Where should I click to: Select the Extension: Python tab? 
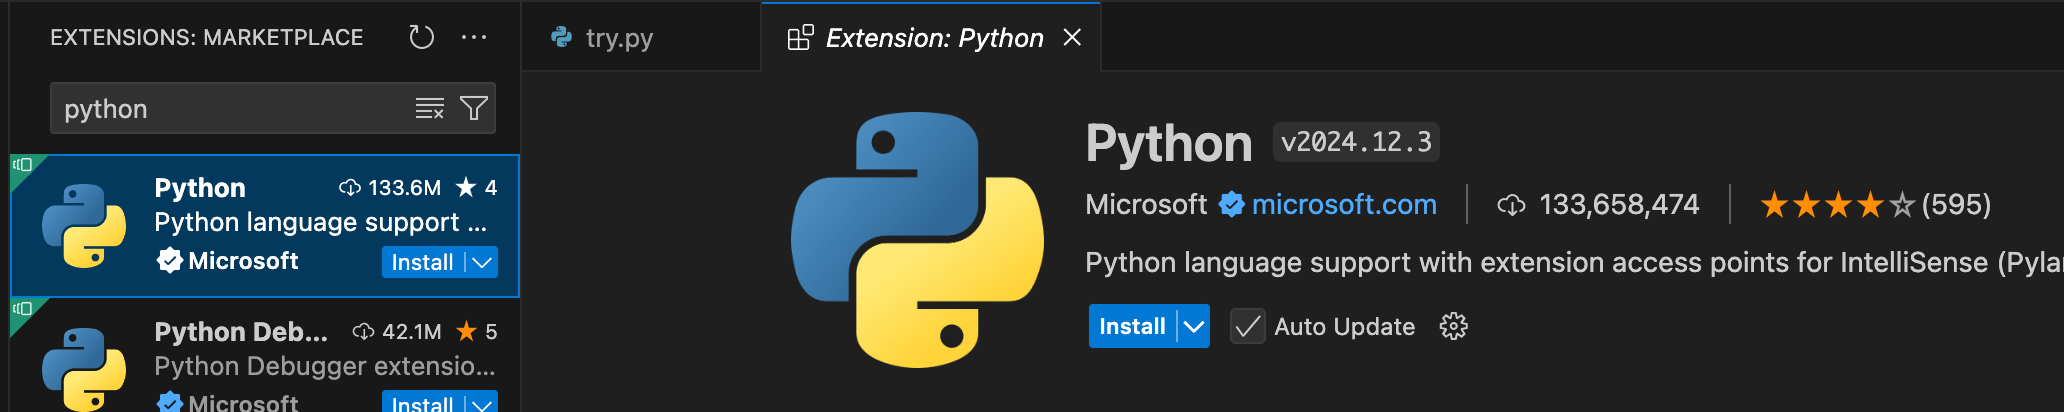pyautogui.click(x=932, y=38)
